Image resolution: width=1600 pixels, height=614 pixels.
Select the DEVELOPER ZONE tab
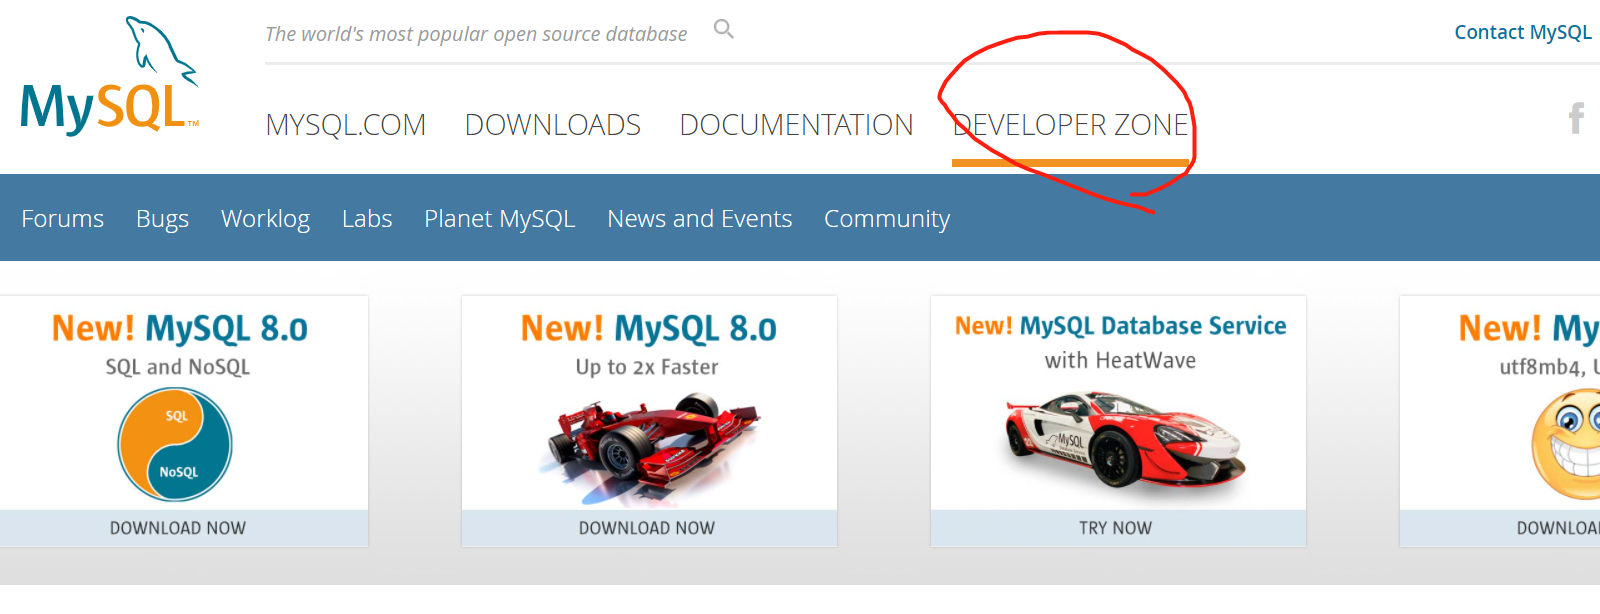pos(1071,125)
